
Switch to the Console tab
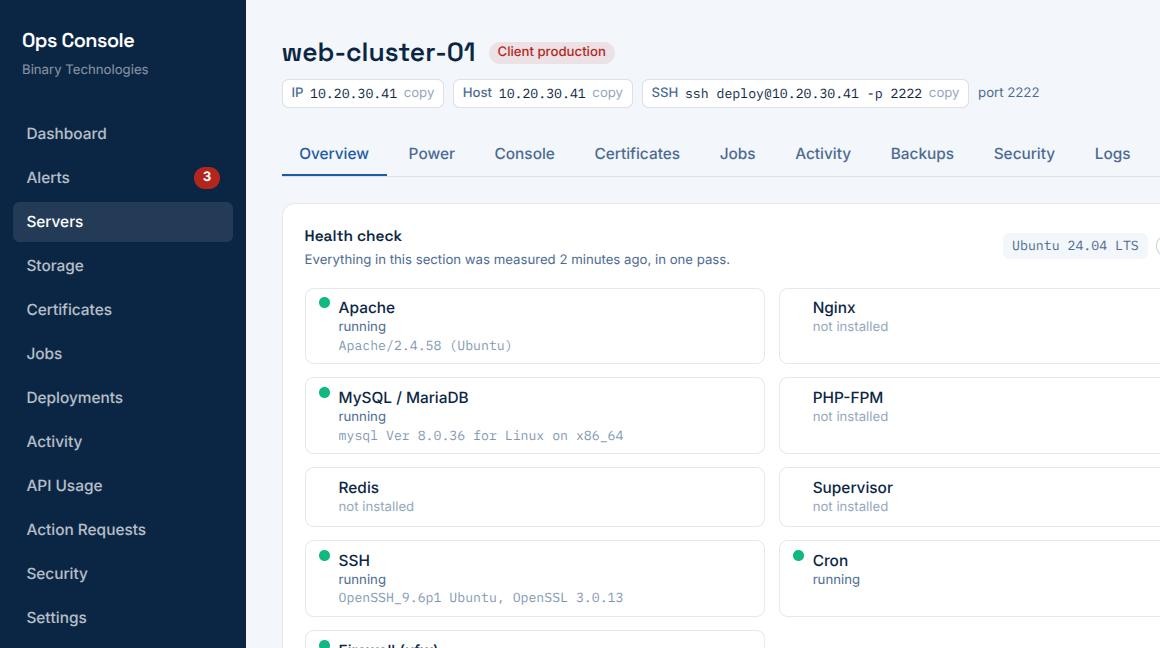click(525, 154)
